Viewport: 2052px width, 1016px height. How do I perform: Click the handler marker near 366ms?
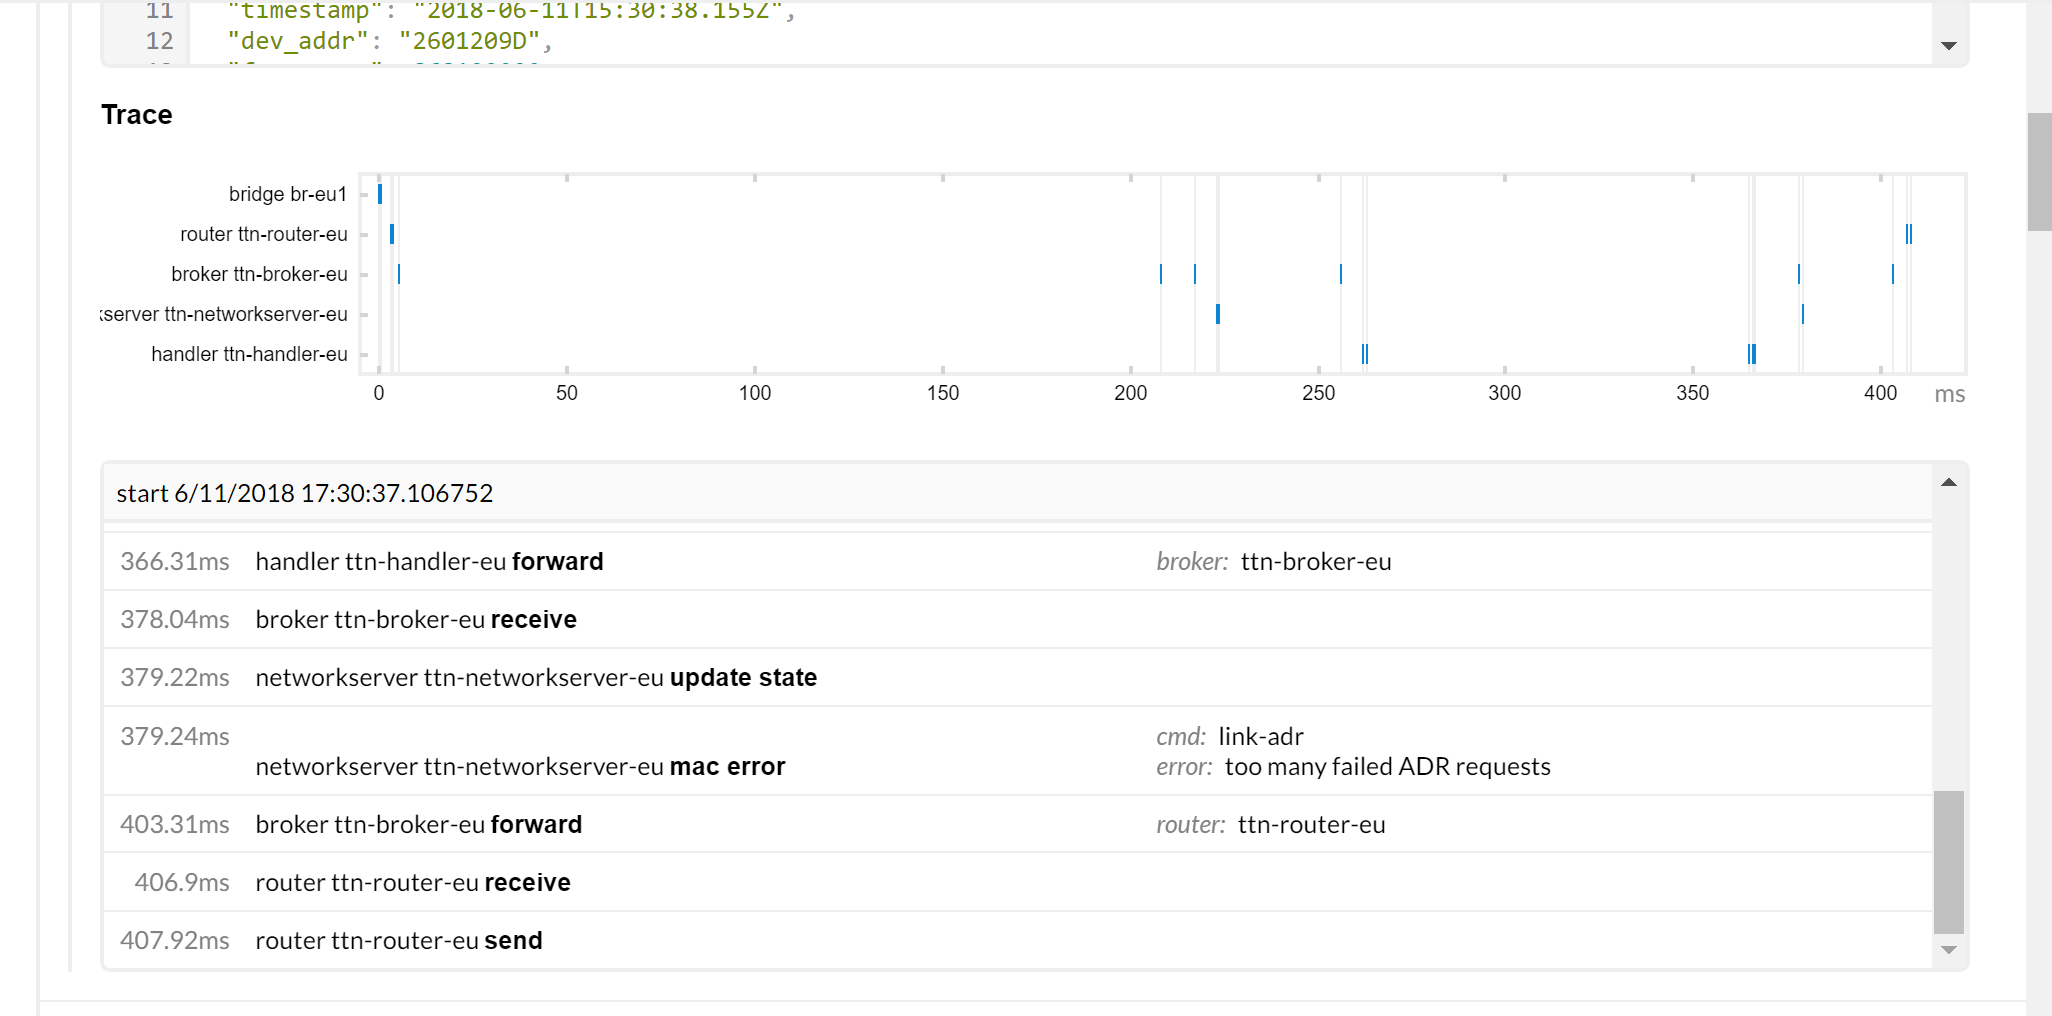[1752, 354]
